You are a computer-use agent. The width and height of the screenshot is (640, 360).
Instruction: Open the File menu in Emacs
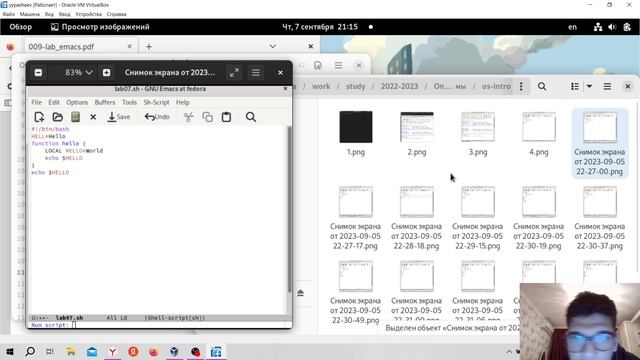point(36,102)
